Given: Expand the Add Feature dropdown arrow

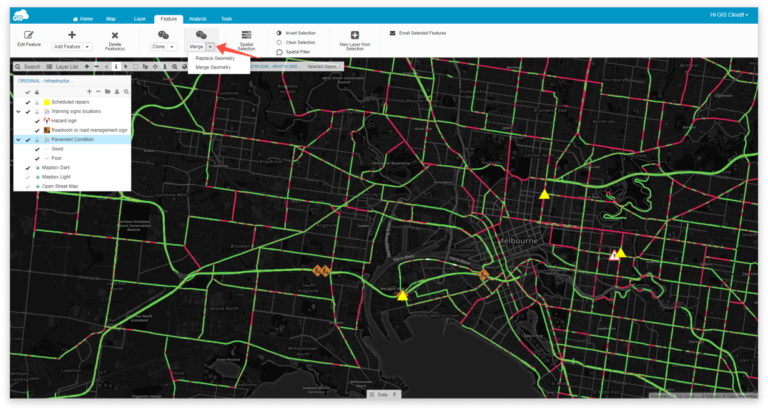Looking at the screenshot, I should coord(87,47).
